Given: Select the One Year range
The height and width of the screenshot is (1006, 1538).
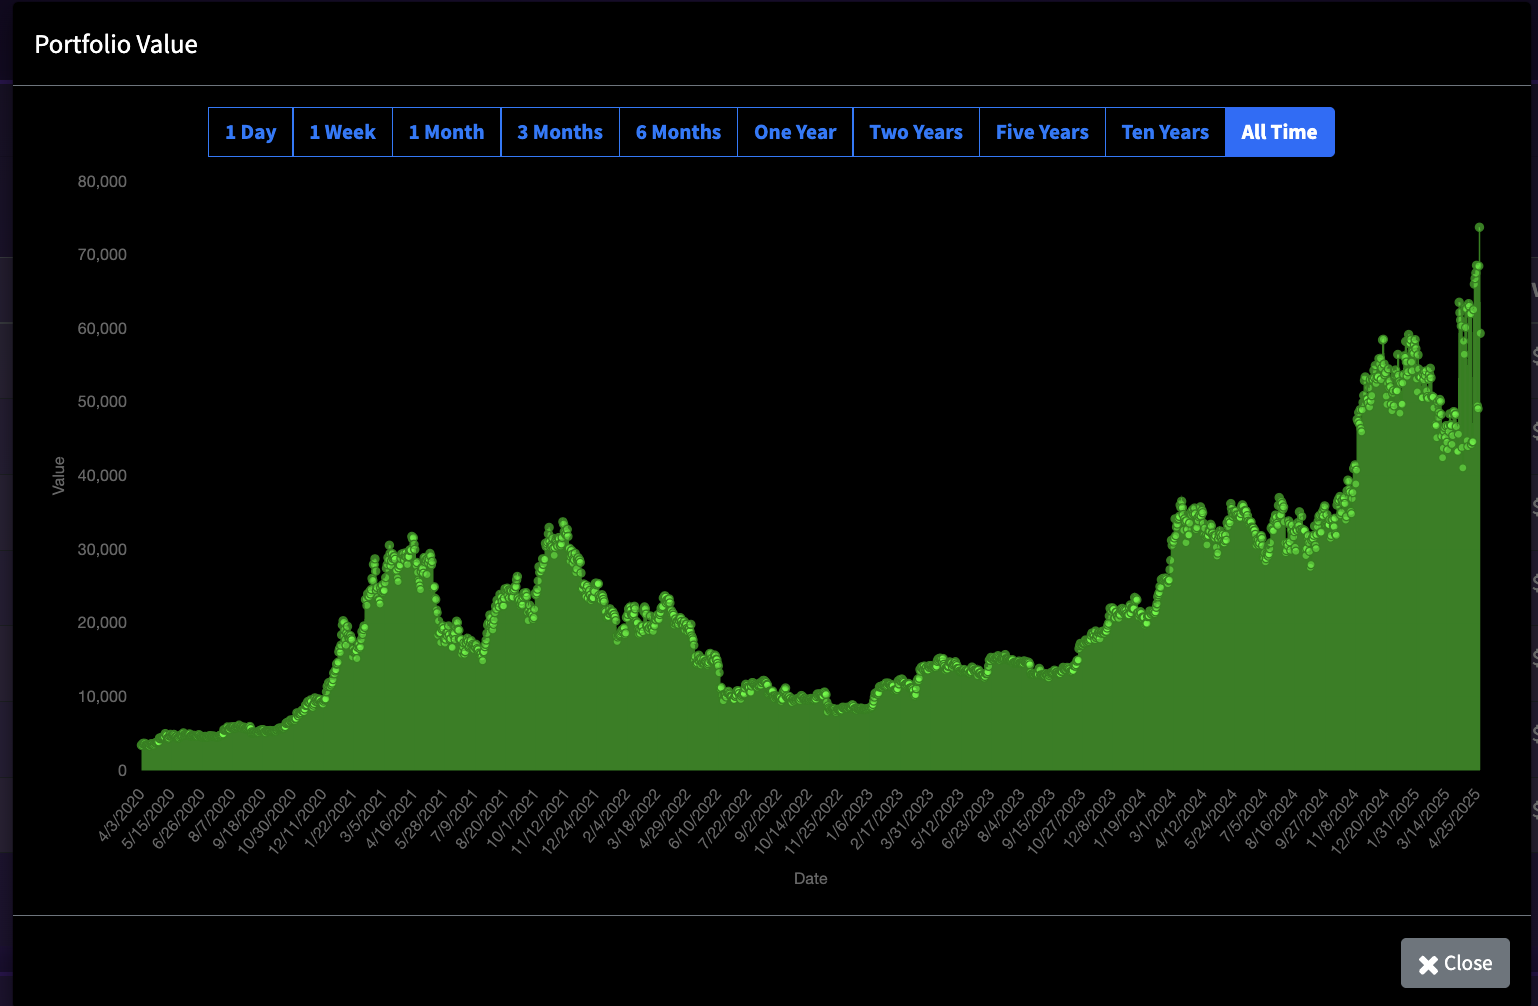Looking at the screenshot, I should click(x=795, y=132).
